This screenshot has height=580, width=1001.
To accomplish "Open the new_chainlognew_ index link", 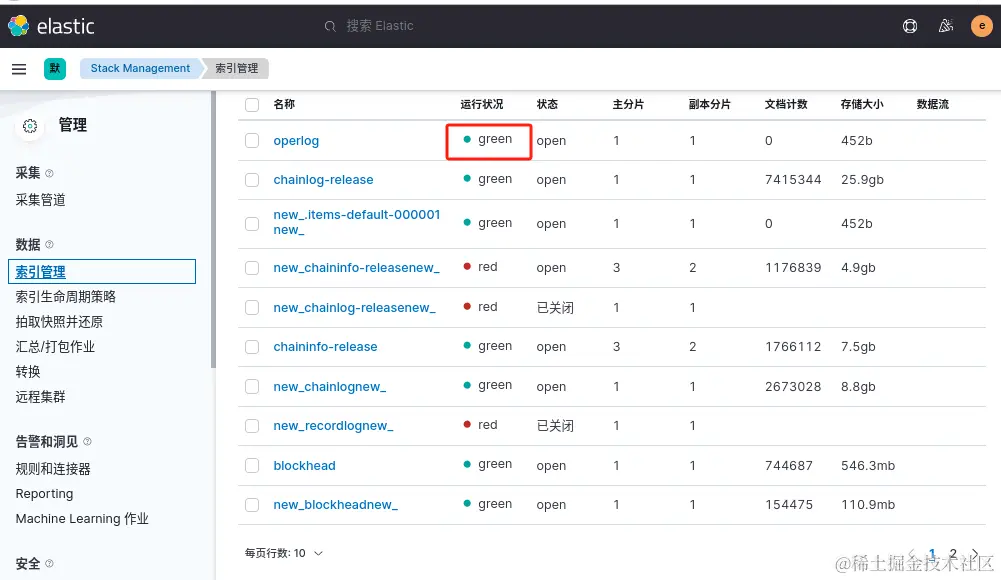I will tap(329, 387).
